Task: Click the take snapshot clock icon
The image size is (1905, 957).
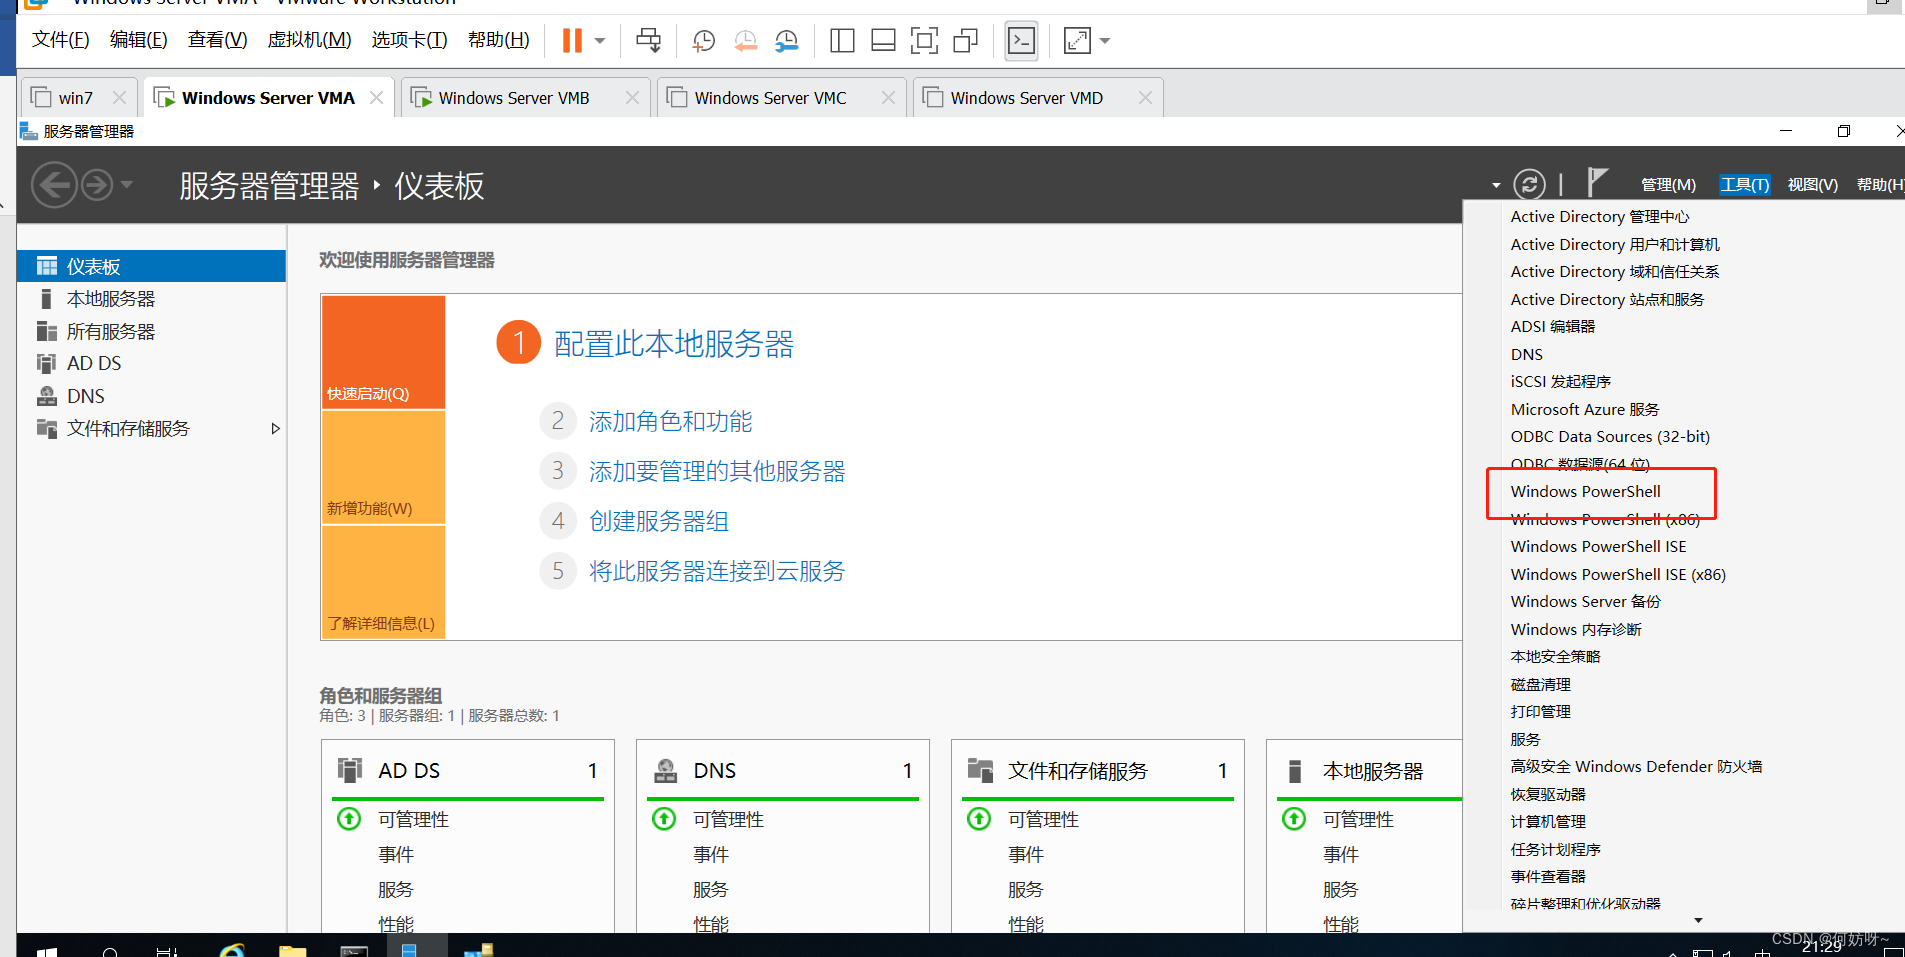Action: (x=703, y=41)
